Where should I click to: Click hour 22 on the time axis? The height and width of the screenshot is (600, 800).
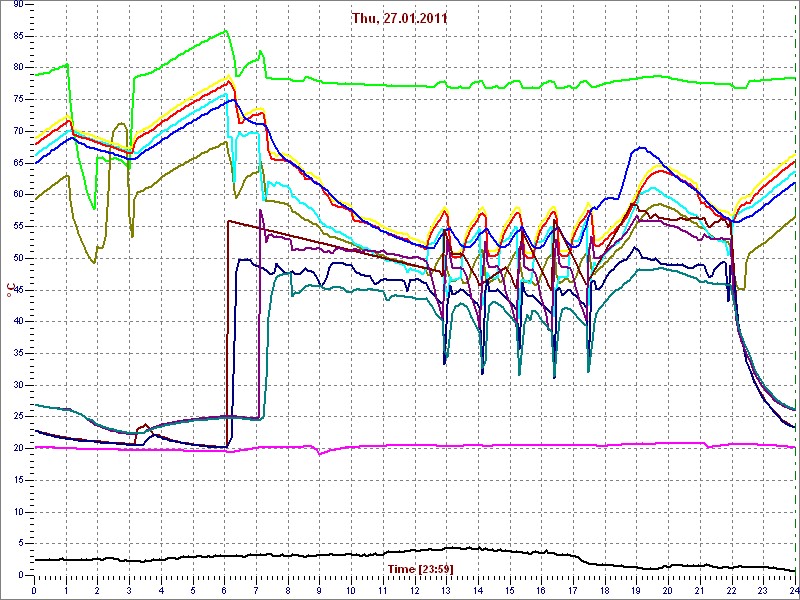[731, 590]
